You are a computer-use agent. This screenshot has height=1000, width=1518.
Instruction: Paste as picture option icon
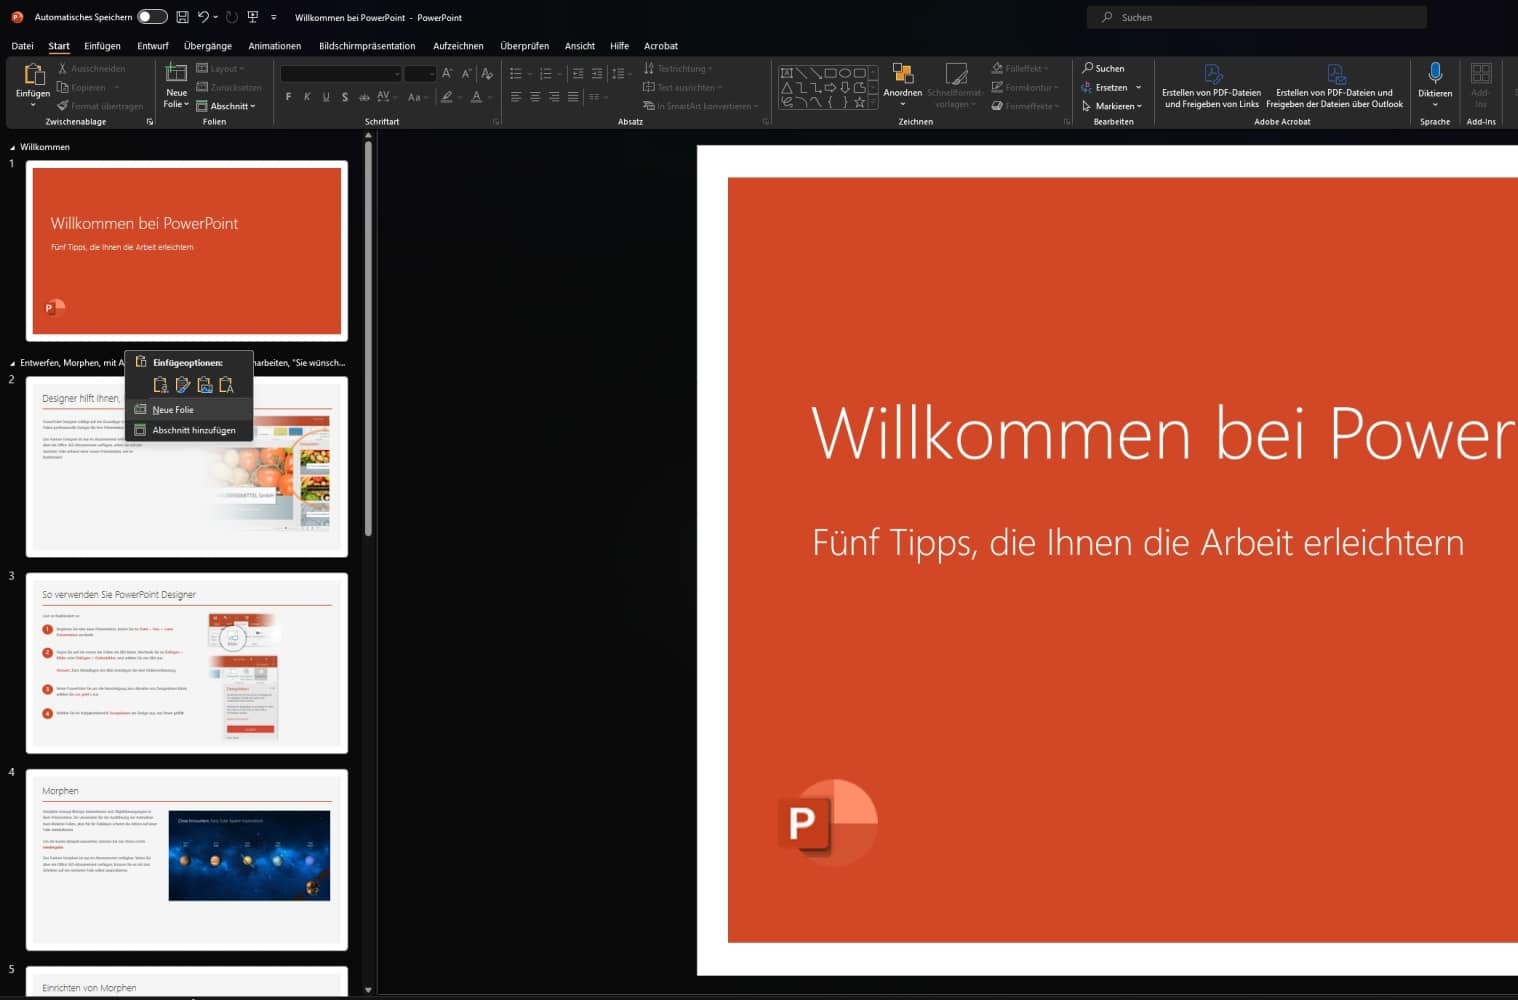point(205,385)
